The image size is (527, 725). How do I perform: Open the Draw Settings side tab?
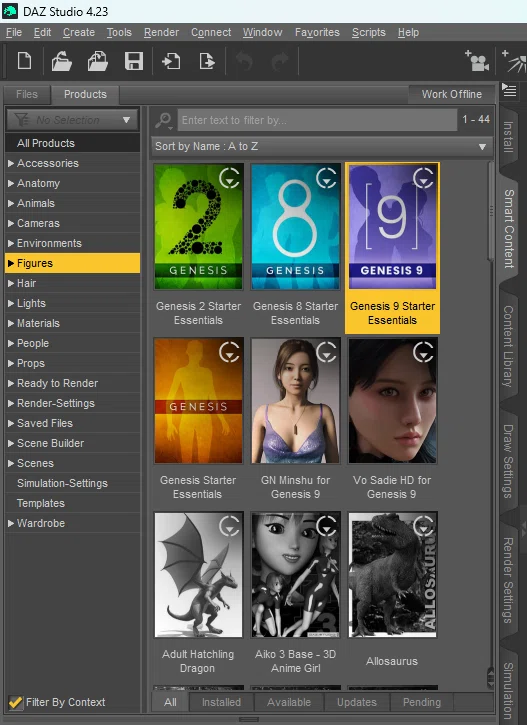[x=509, y=461]
